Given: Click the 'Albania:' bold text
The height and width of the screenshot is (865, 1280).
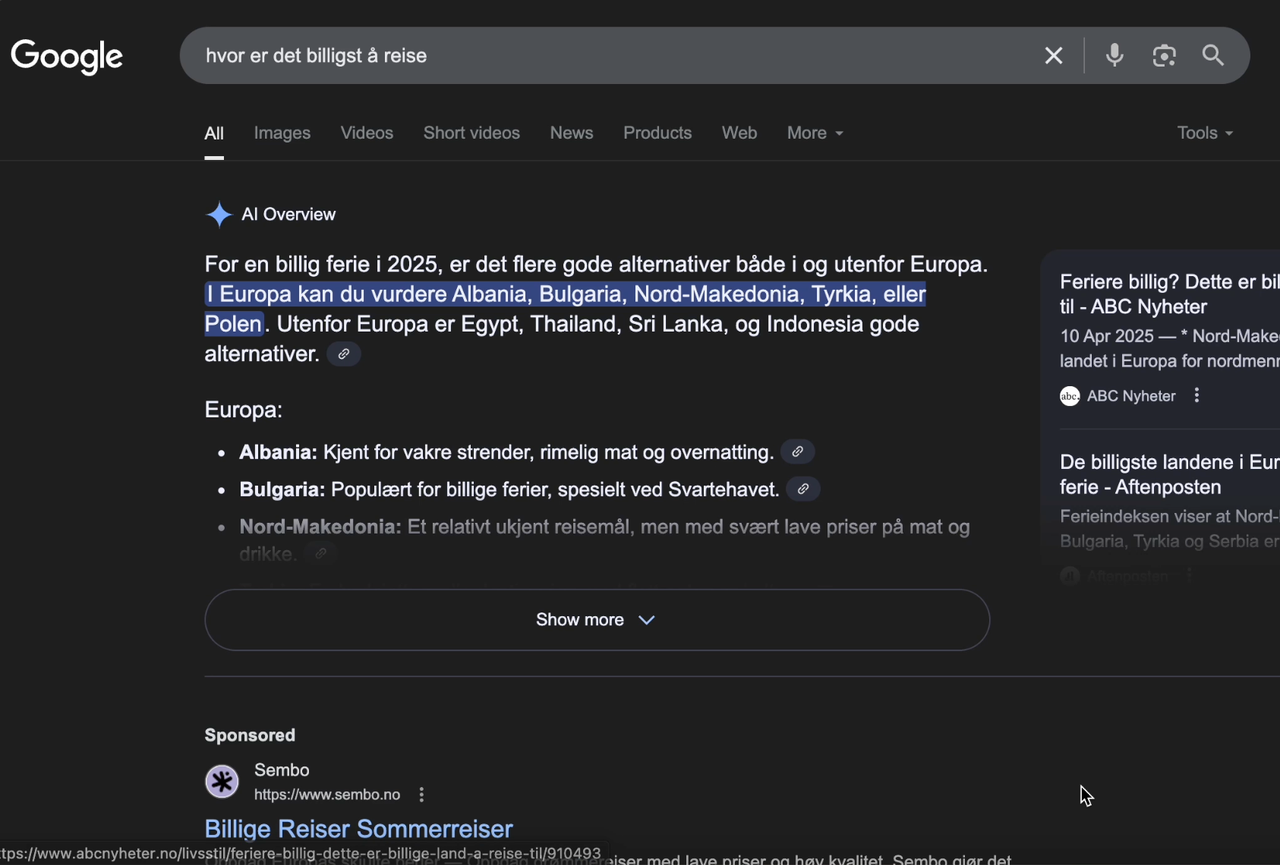Looking at the screenshot, I should [x=278, y=452].
